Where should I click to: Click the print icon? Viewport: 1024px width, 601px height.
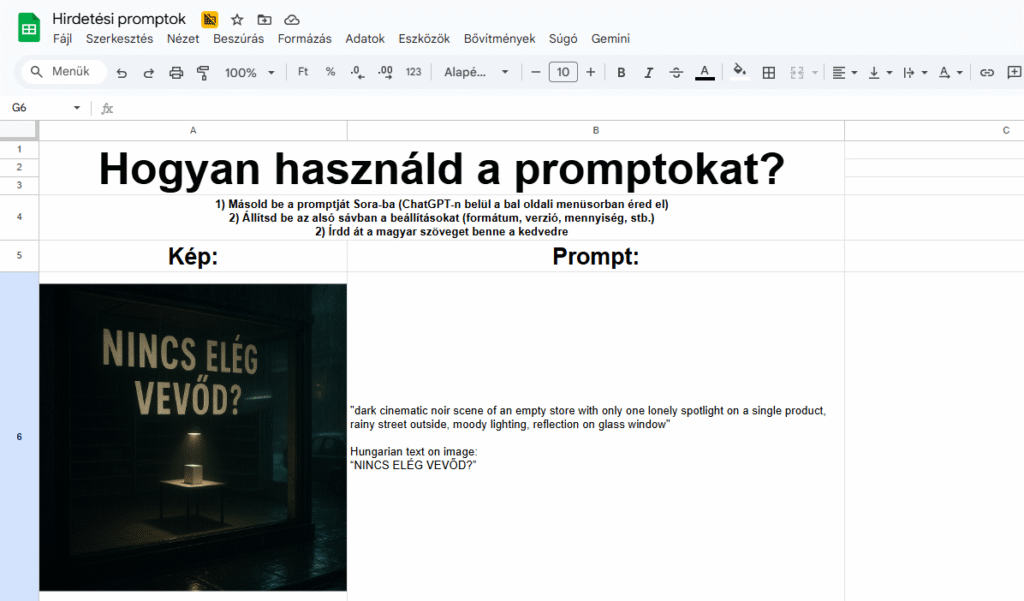click(x=177, y=73)
